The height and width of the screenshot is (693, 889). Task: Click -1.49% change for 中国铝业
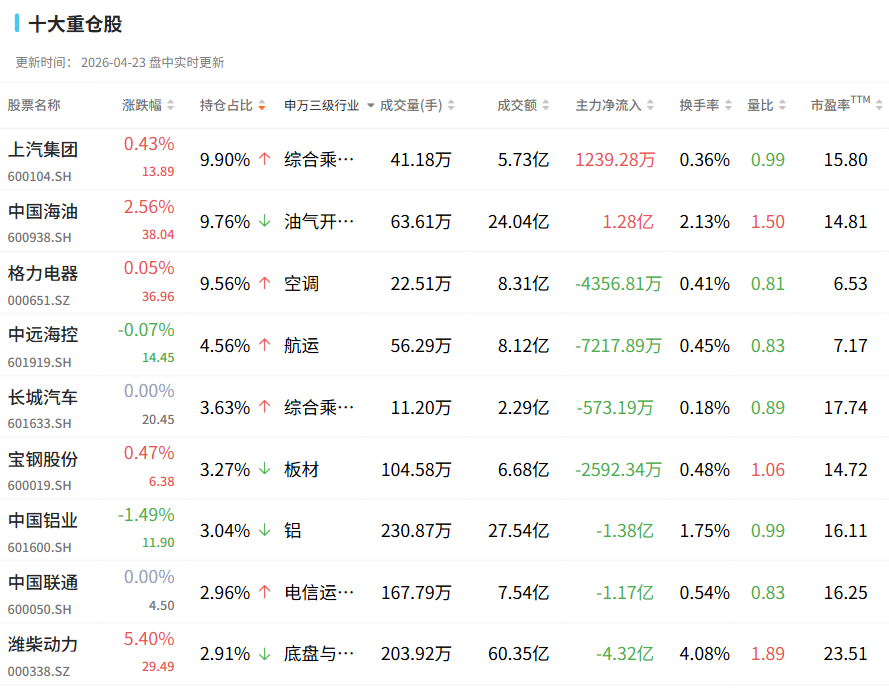tap(146, 515)
